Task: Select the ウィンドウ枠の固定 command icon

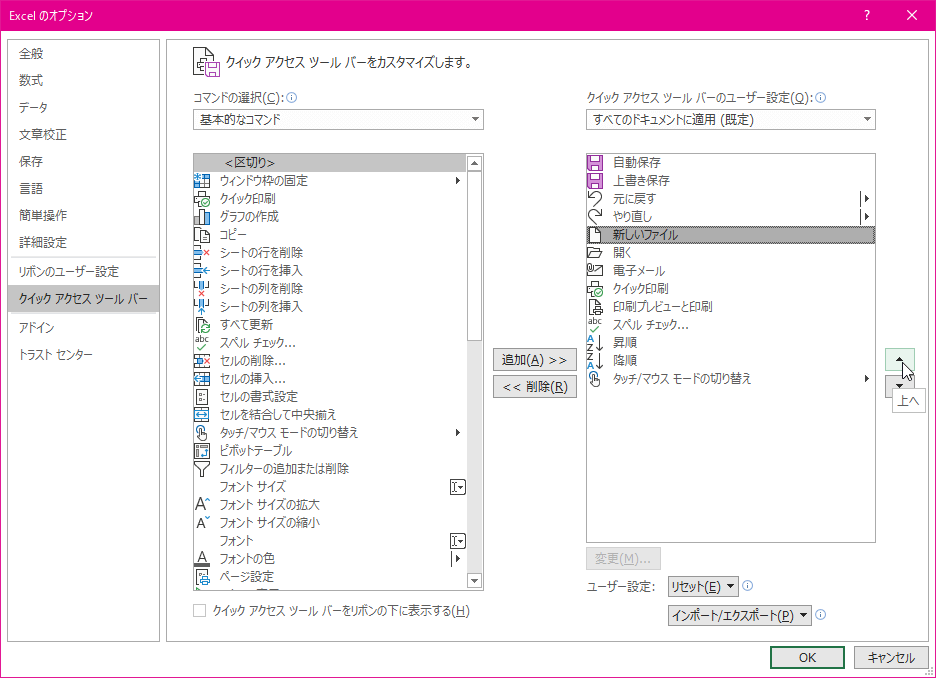Action: [202, 180]
